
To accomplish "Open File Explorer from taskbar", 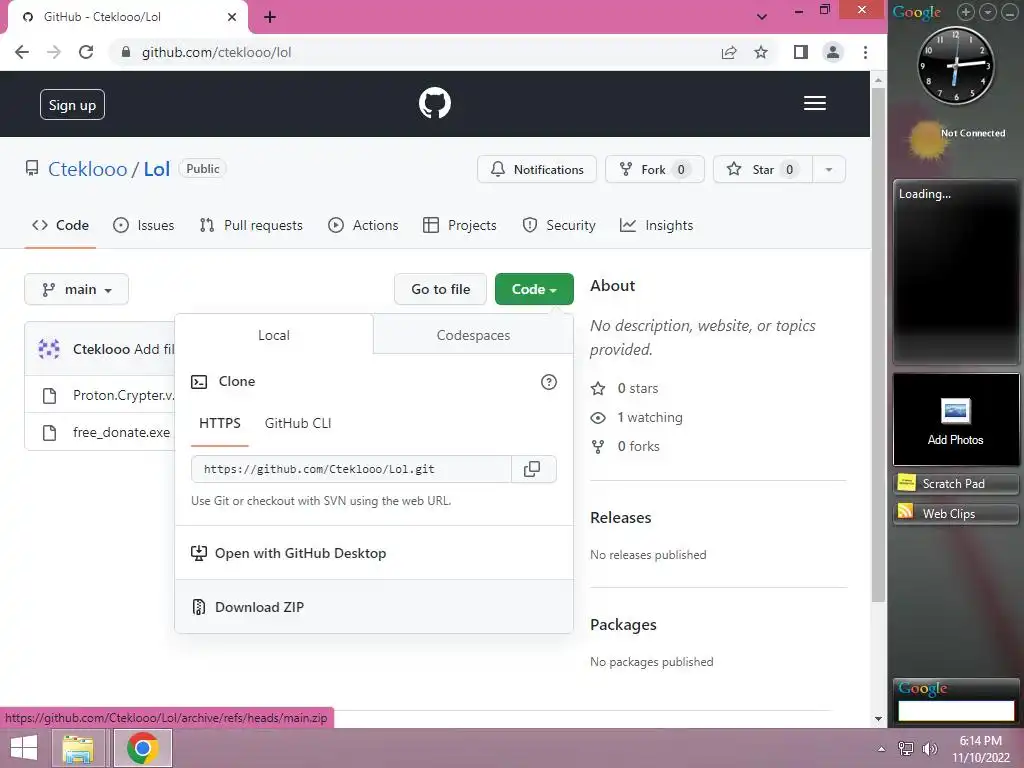I will [78, 748].
